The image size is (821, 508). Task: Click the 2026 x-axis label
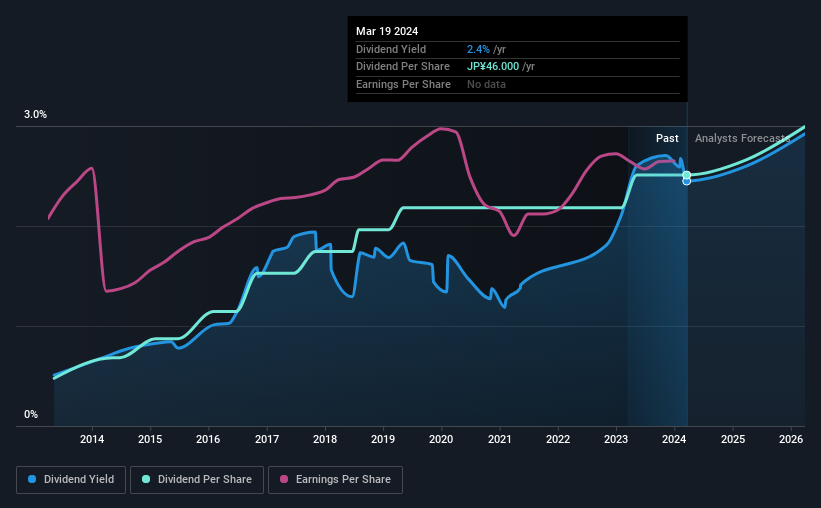point(791,439)
